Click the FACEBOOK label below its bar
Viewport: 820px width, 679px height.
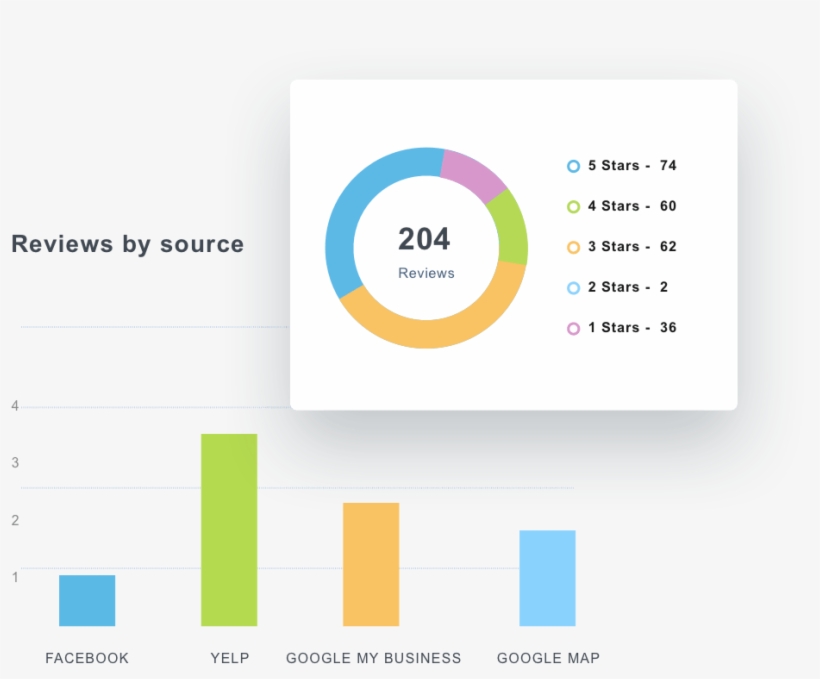tap(87, 658)
